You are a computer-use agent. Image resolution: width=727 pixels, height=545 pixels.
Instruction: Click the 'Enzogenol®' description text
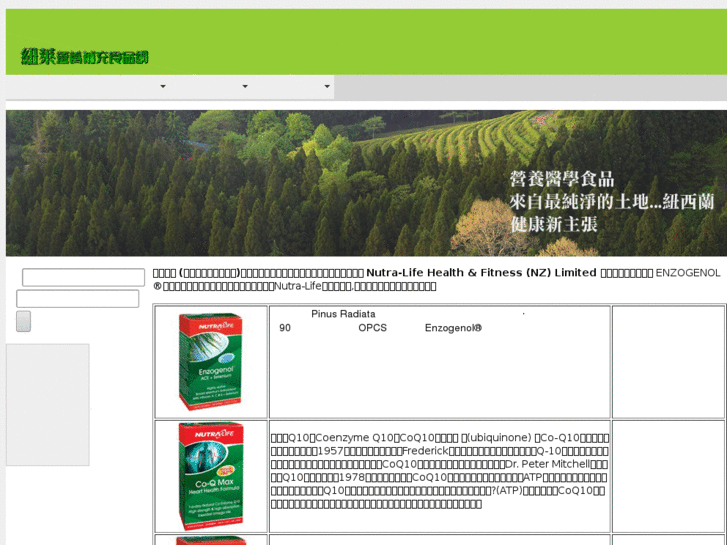(x=453, y=328)
